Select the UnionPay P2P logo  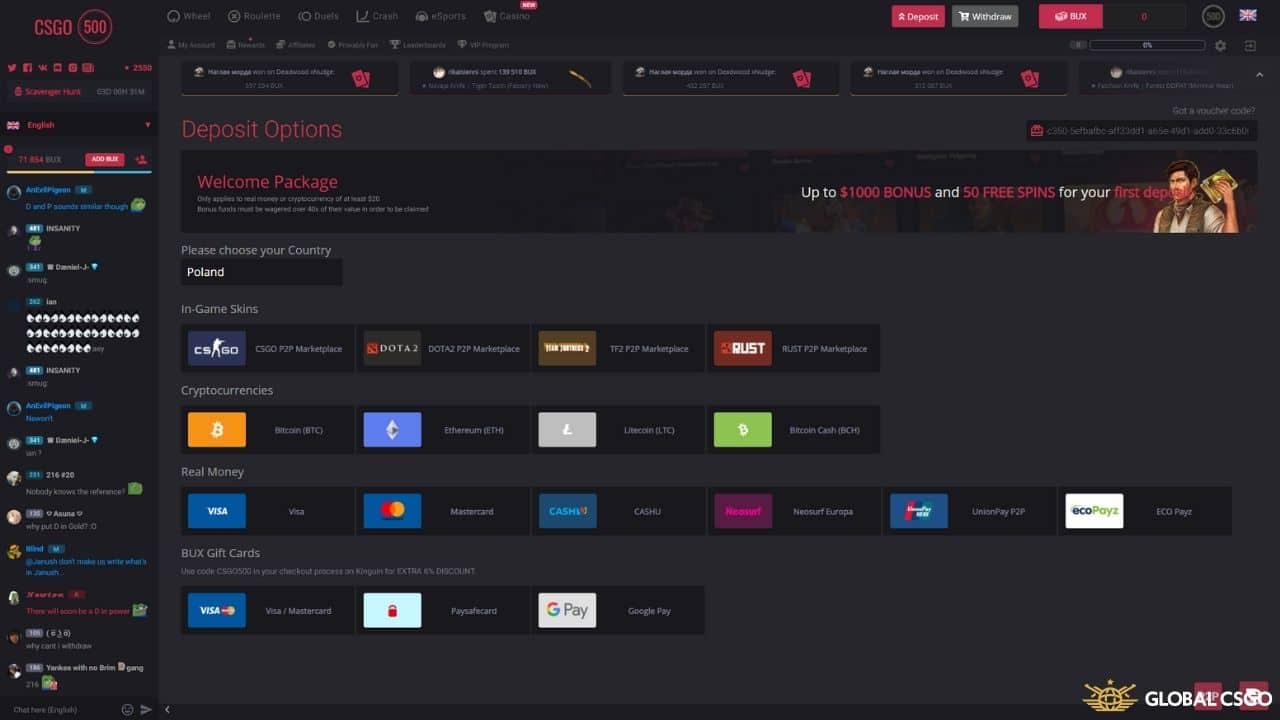click(x=919, y=511)
